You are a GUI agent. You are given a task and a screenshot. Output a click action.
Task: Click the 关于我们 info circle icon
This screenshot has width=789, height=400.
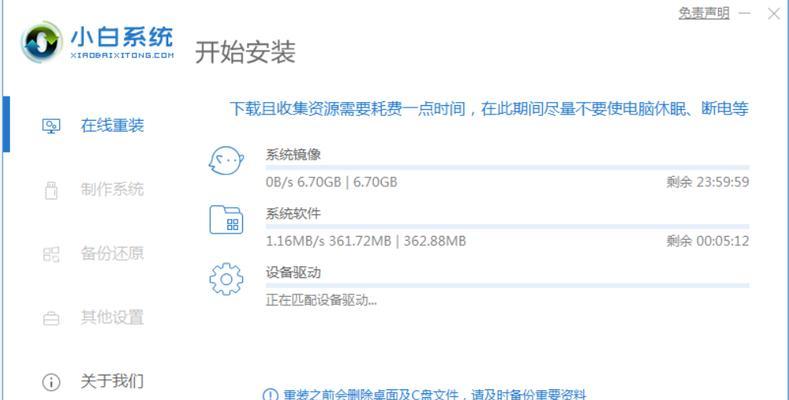[x=51, y=382]
